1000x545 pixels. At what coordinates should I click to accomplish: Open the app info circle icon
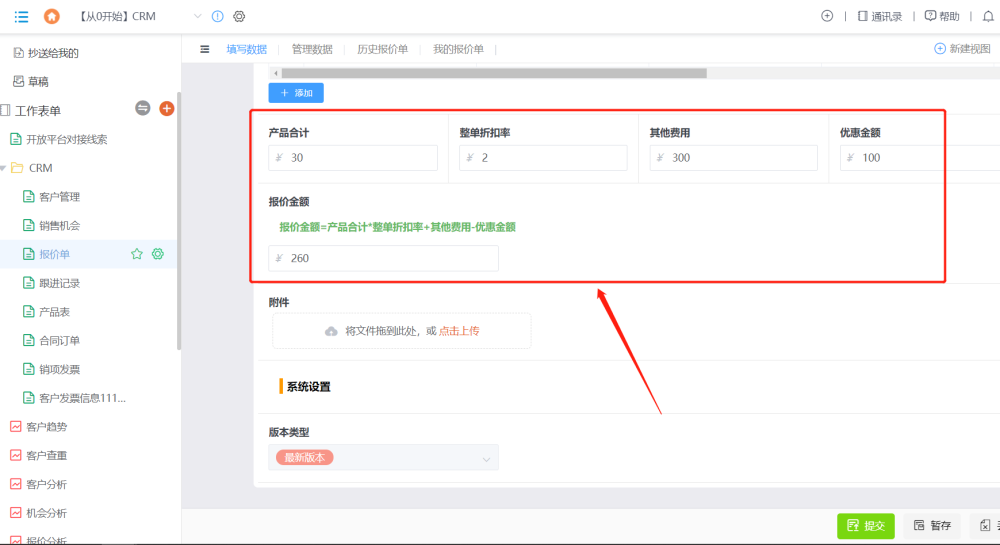(217, 17)
